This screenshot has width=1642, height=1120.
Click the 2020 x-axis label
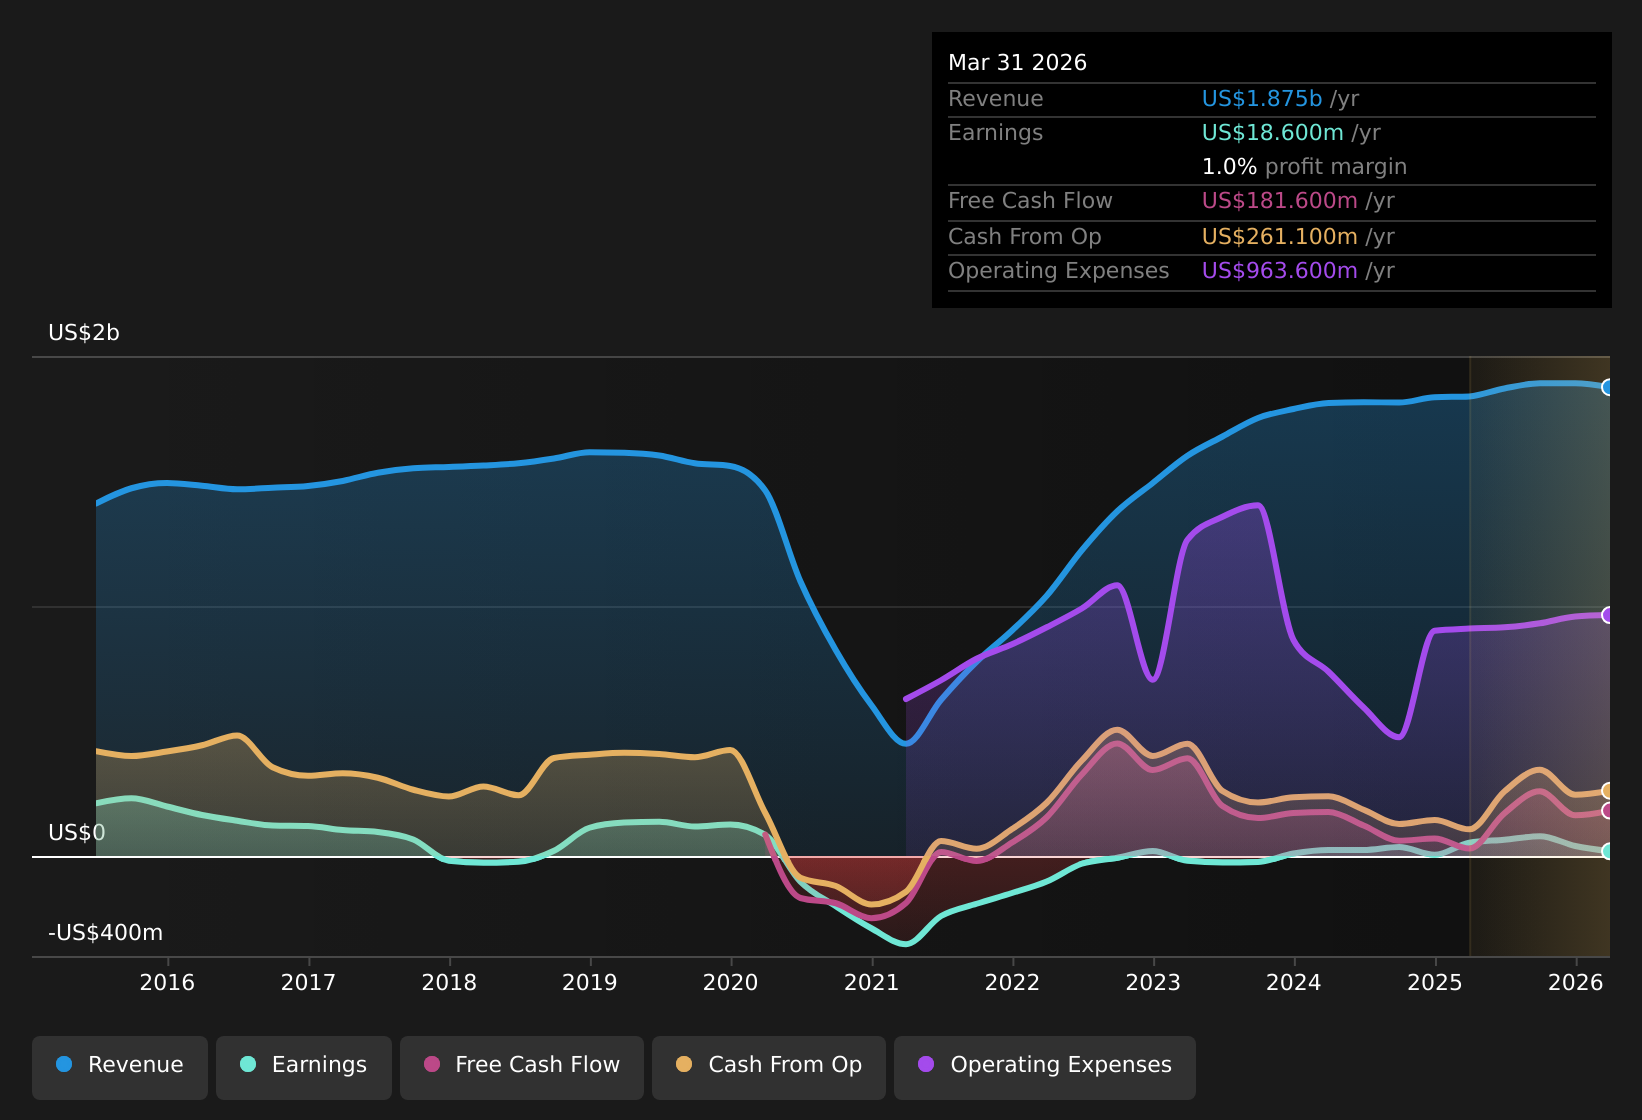coord(731,983)
